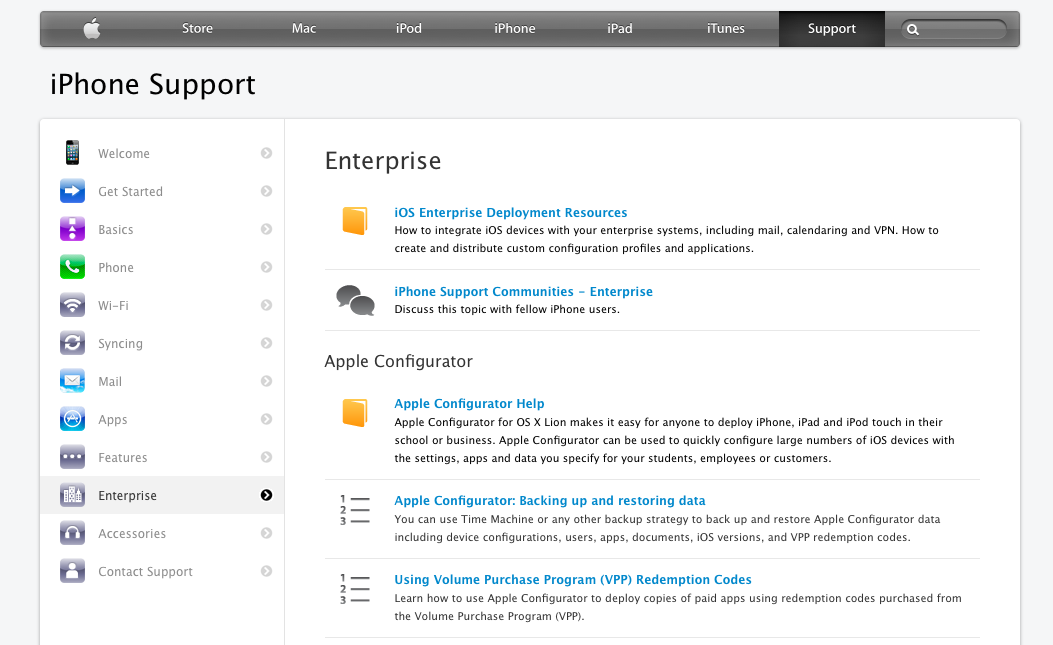Select the green Phone icon

pos(72,268)
